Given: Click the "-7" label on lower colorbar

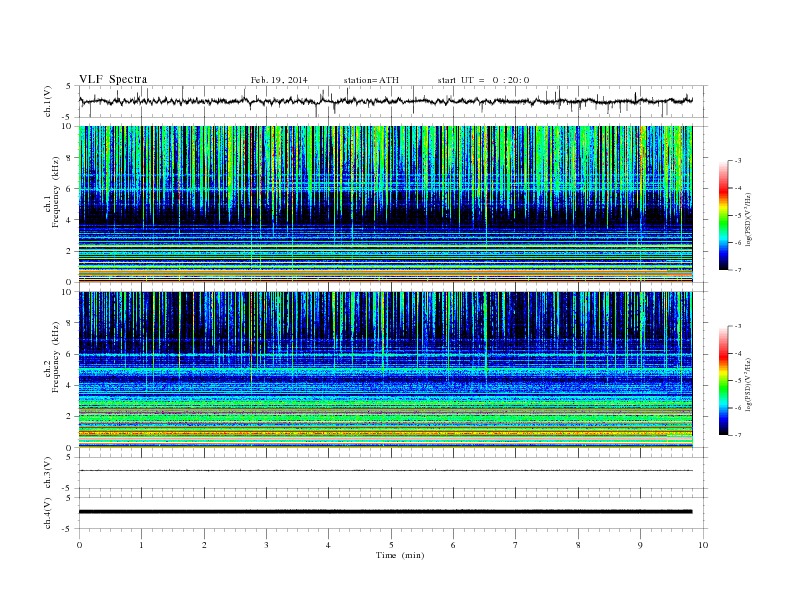Looking at the screenshot, I should click(x=738, y=435).
